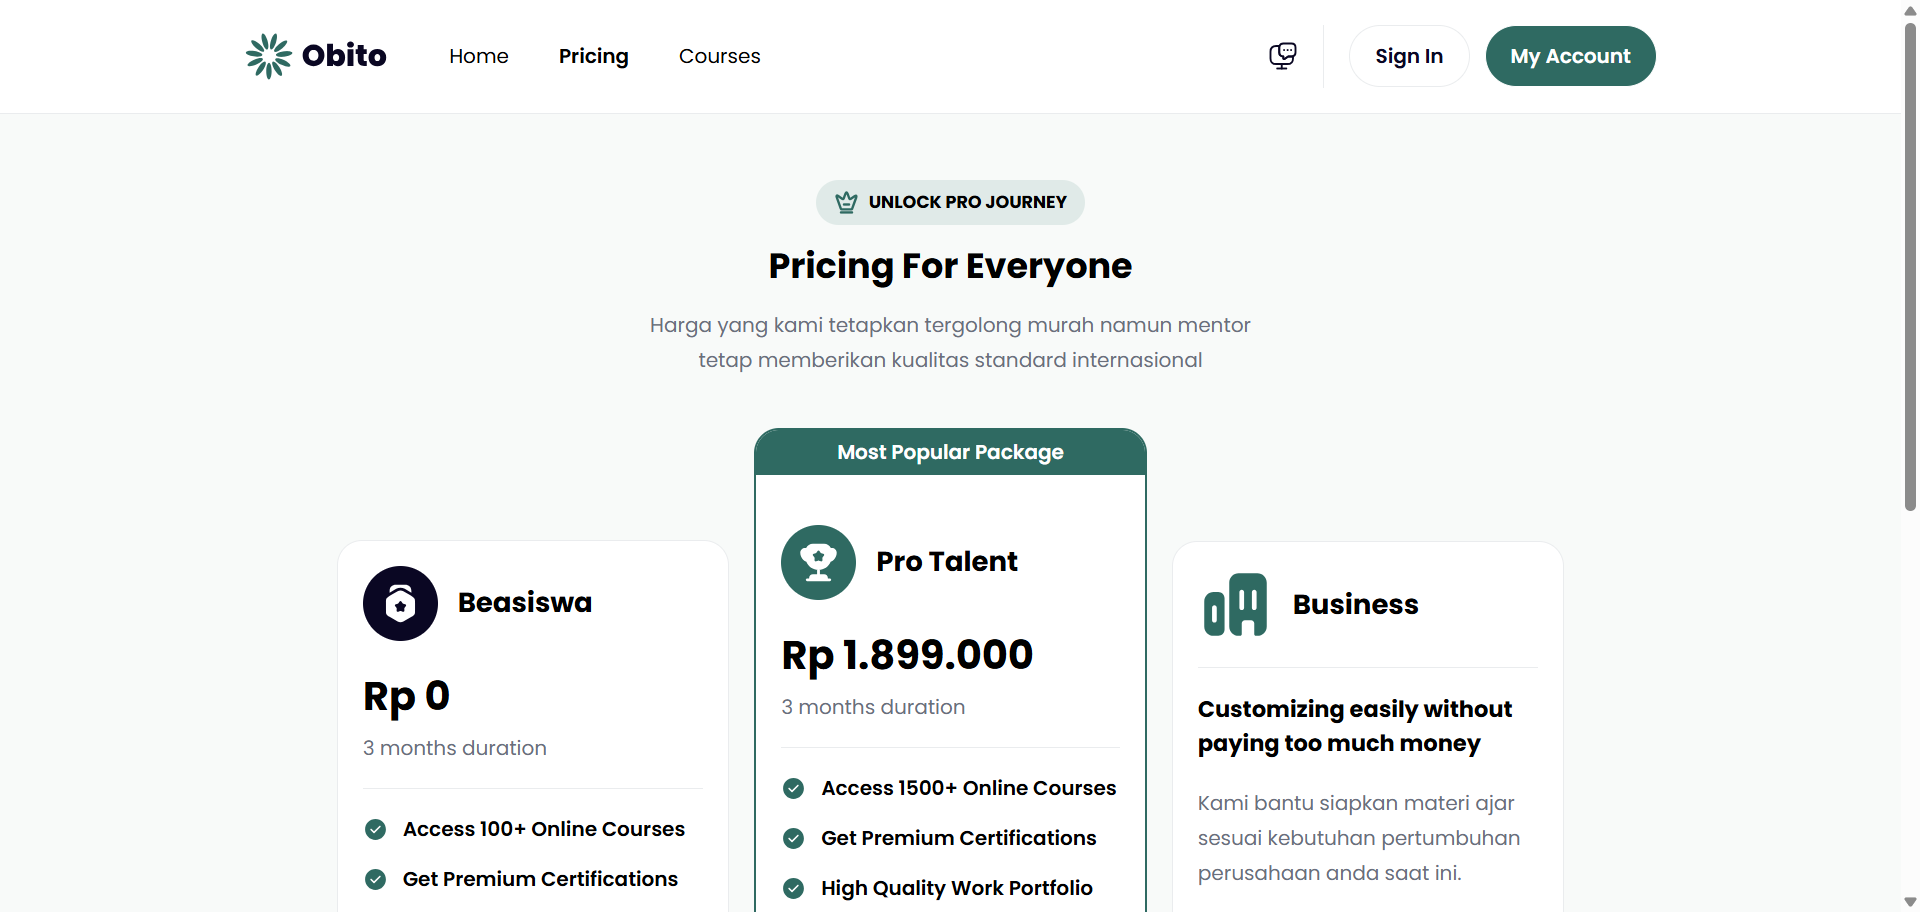Click checkmark beside High Quality Work Portfolio
The image size is (1920, 912).
[794, 888]
